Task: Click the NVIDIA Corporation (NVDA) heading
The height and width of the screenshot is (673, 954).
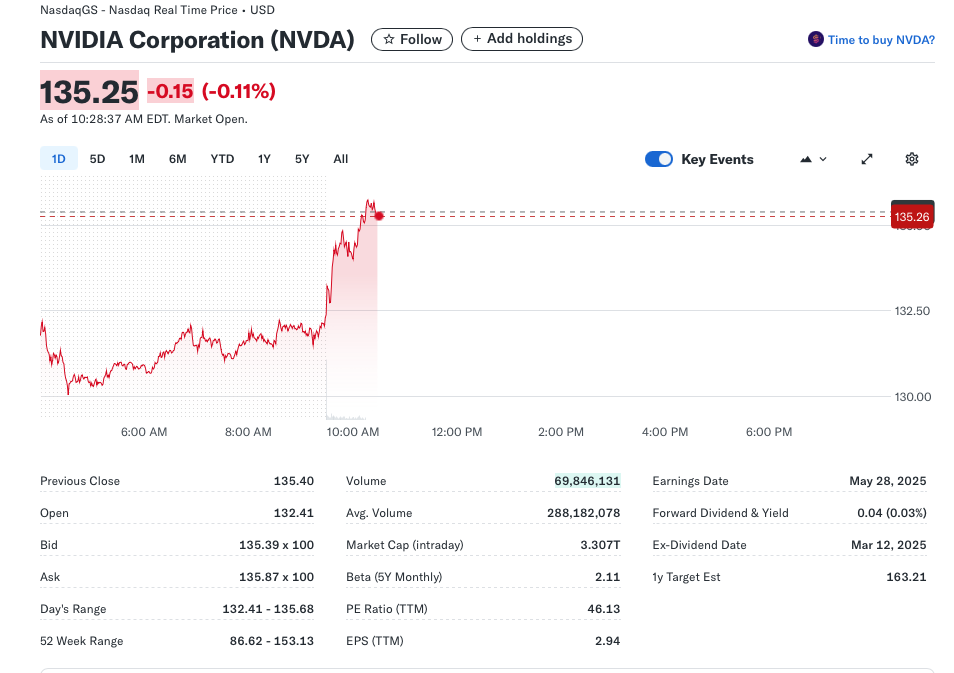Action: (x=197, y=40)
